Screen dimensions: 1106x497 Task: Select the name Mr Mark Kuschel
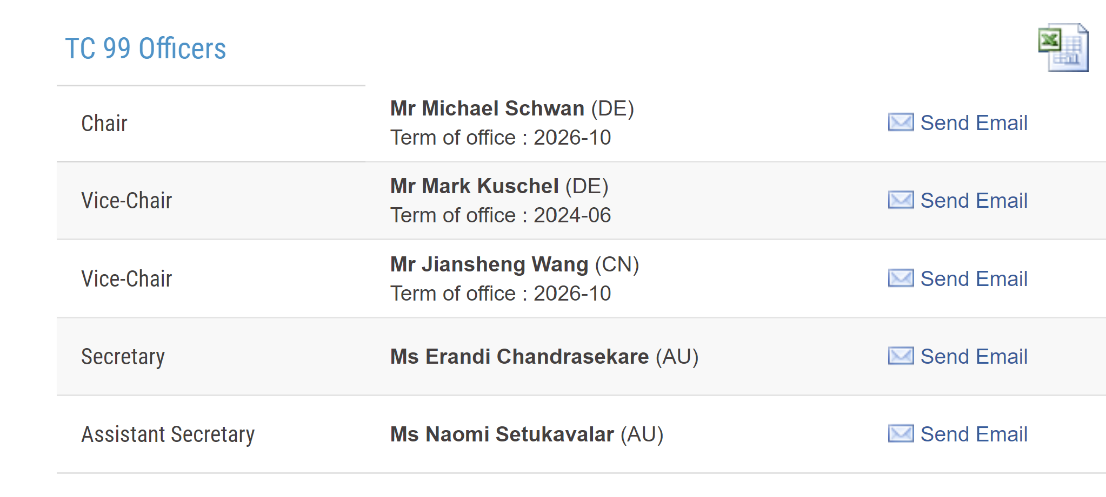click(x=474, y=187)
